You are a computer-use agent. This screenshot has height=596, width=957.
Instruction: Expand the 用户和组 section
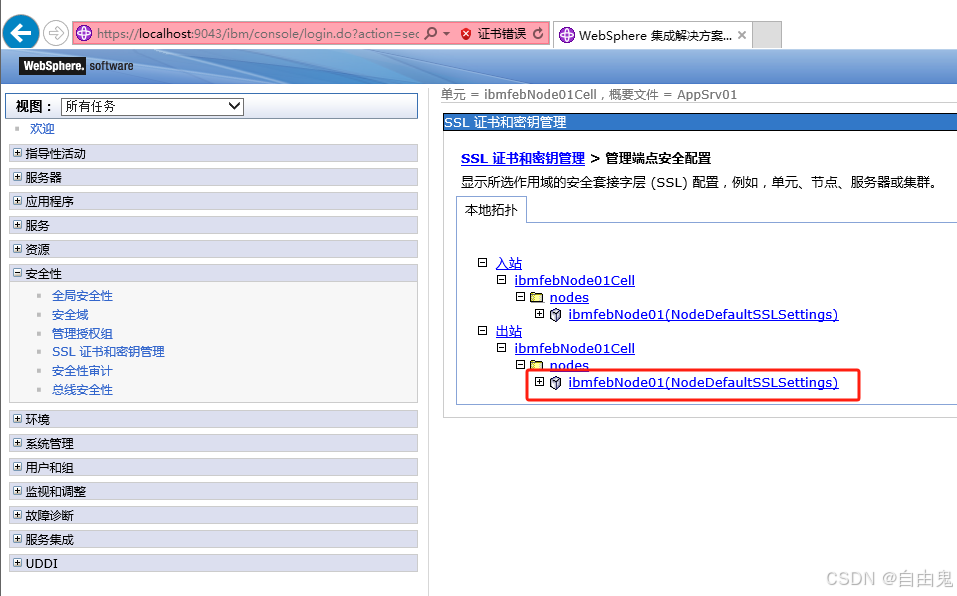click(x=17, y=467)
